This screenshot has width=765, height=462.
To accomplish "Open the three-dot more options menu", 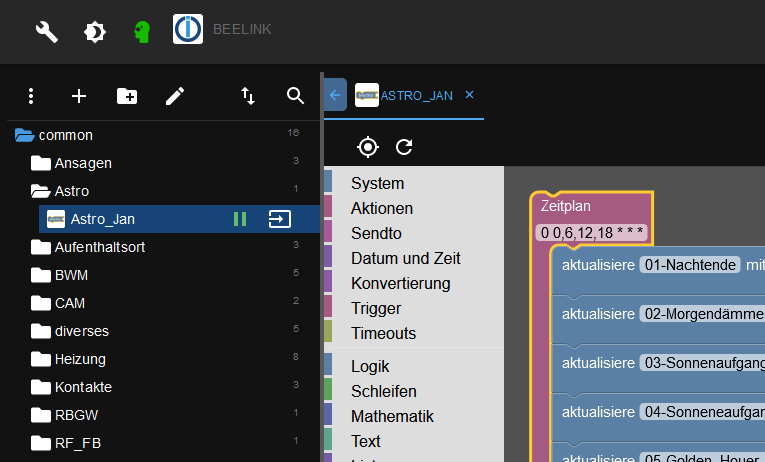I will (31, 96).
